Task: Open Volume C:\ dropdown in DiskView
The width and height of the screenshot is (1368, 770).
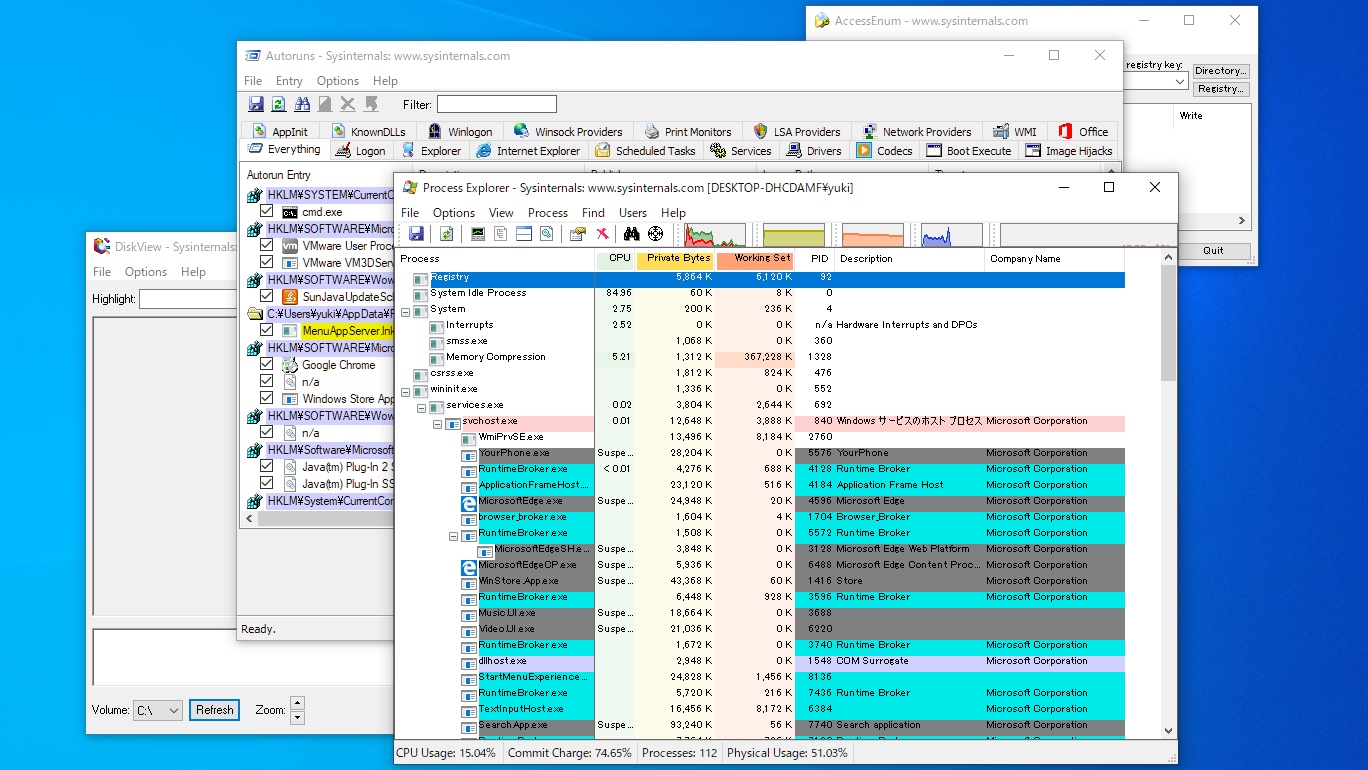Action: click(x=173, y=710)
